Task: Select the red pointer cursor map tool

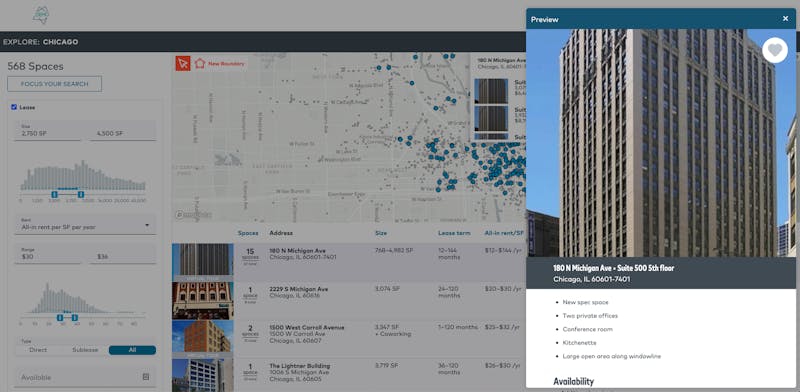Action: pos(183,63)
